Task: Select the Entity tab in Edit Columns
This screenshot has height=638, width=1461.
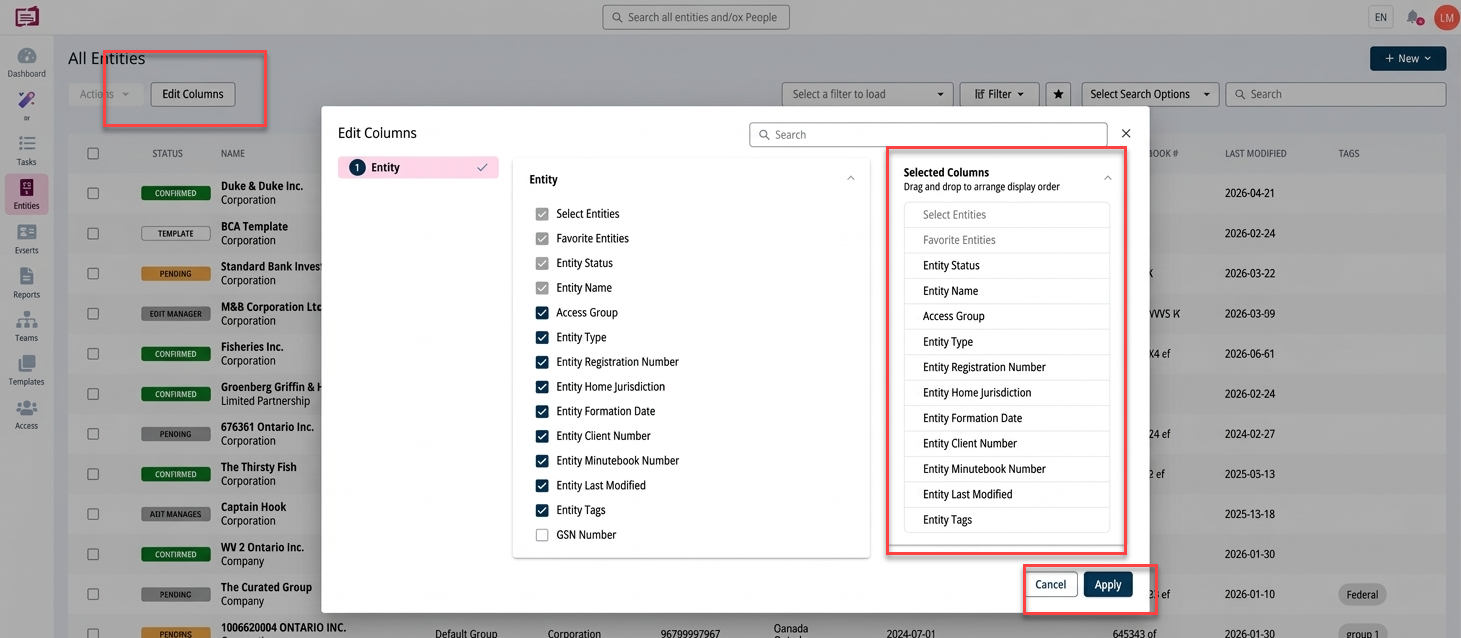Action: pos(418,168)
